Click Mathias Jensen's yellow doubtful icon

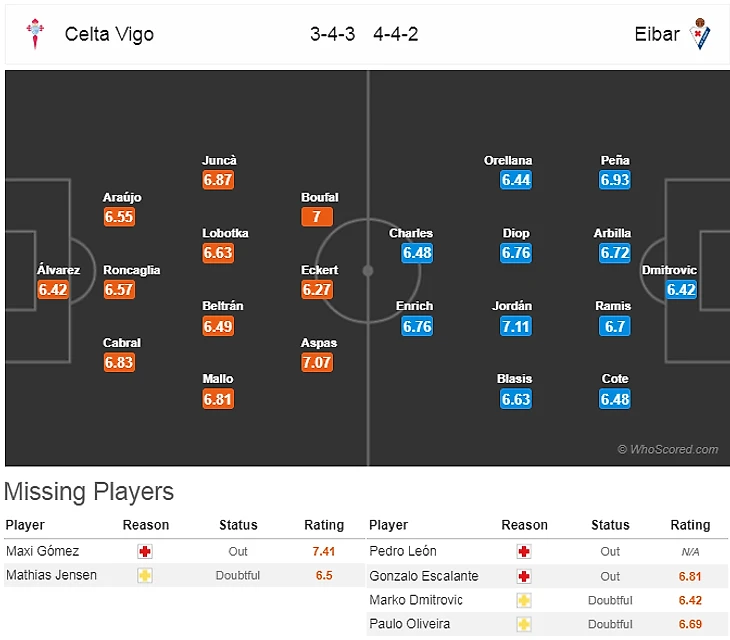click(x=145, y=575)
